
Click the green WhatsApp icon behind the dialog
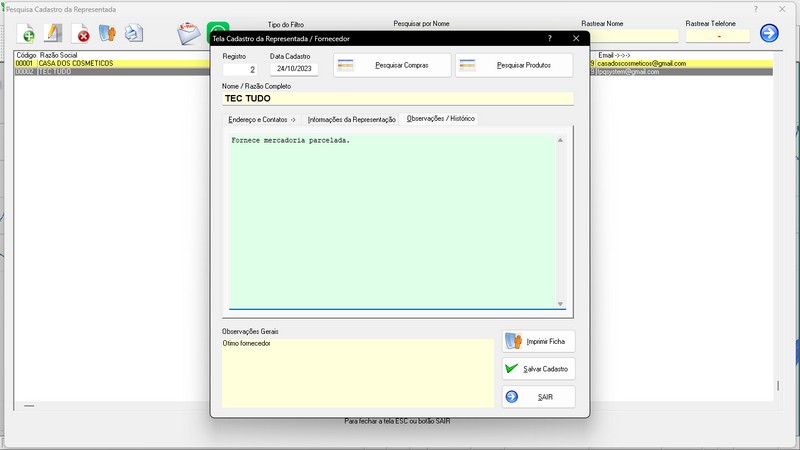[218, 27]
